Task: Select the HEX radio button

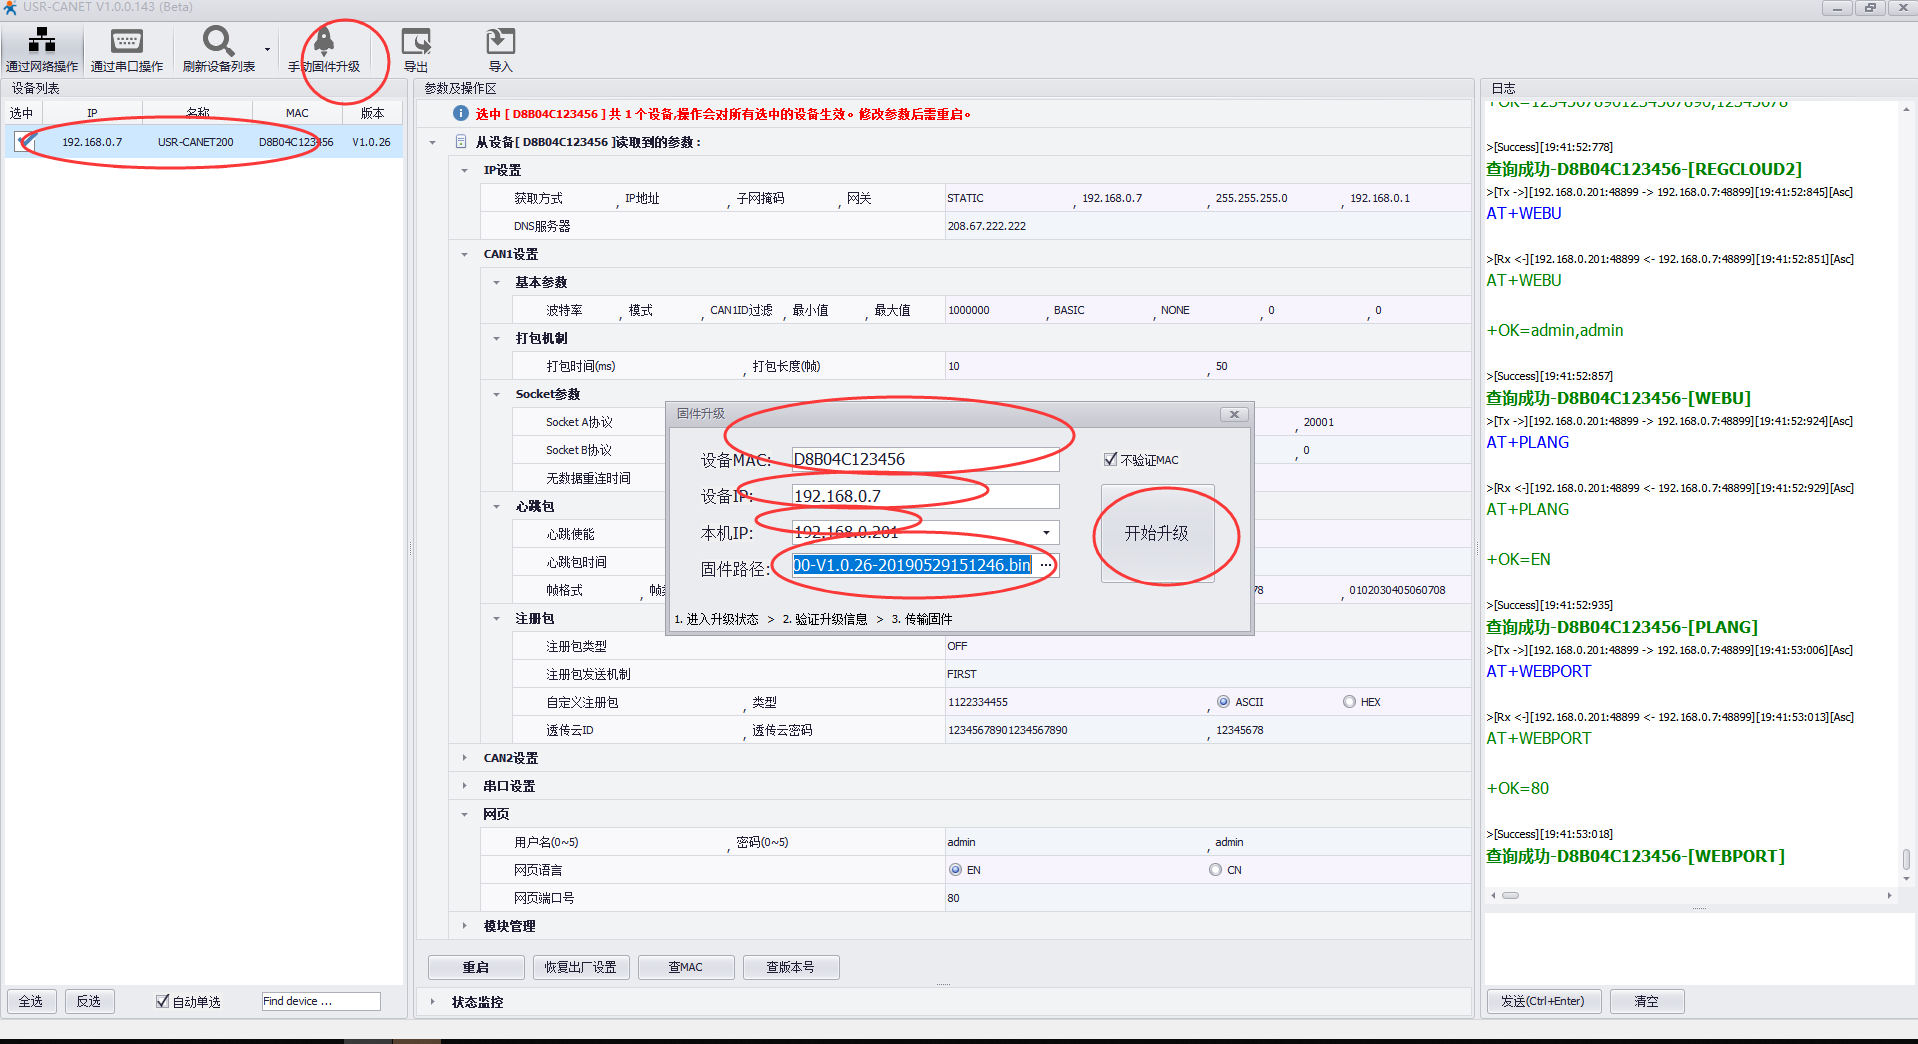Action: point(1349,702)
